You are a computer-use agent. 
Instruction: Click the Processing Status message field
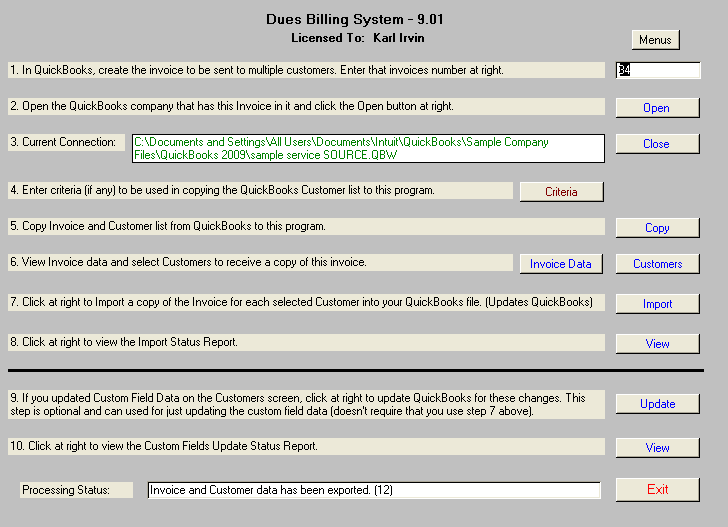point(374,490)
